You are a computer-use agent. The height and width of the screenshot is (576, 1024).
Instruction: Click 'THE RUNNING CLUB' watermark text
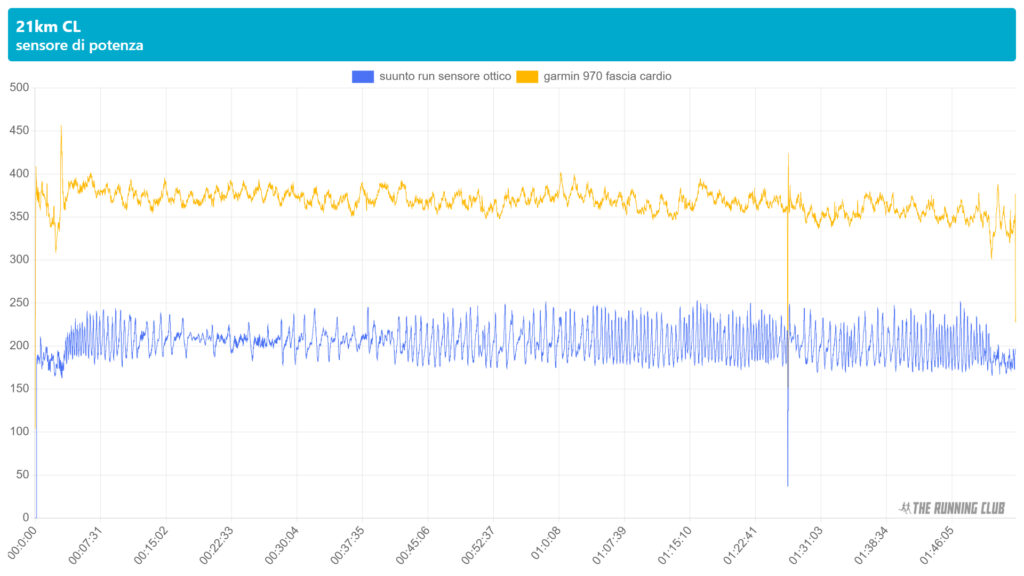click(x=960, y=508)
